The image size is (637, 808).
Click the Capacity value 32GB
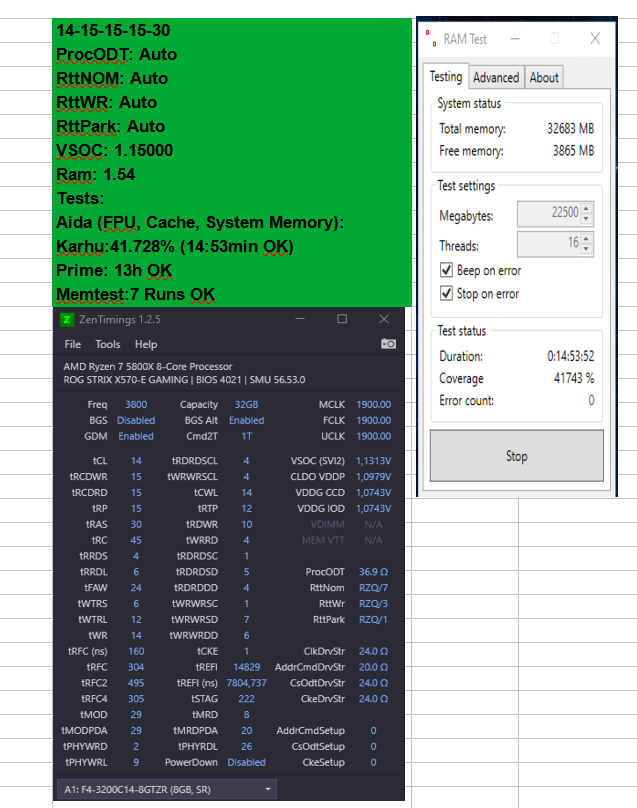tap(246, 405)
